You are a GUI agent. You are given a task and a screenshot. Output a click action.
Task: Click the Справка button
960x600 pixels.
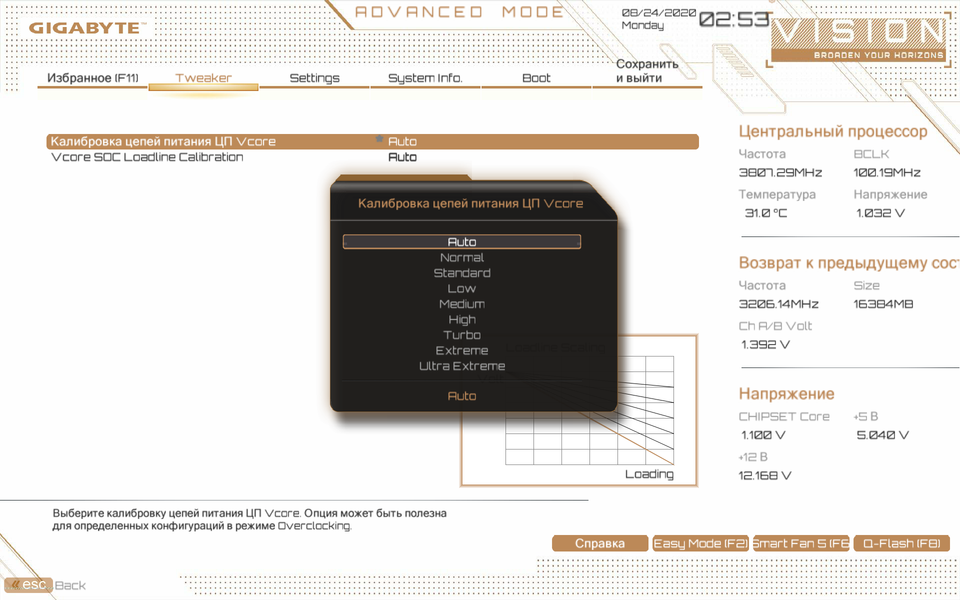tap(599, 543)
